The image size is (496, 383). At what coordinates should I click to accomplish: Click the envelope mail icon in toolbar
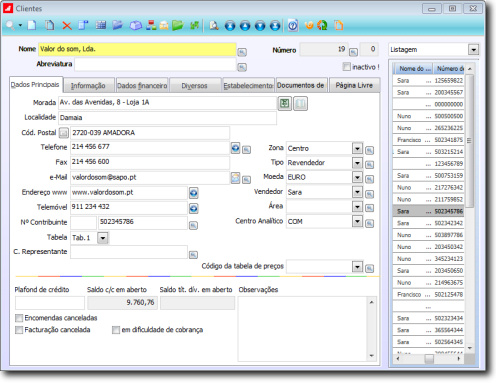coord(164,25)
